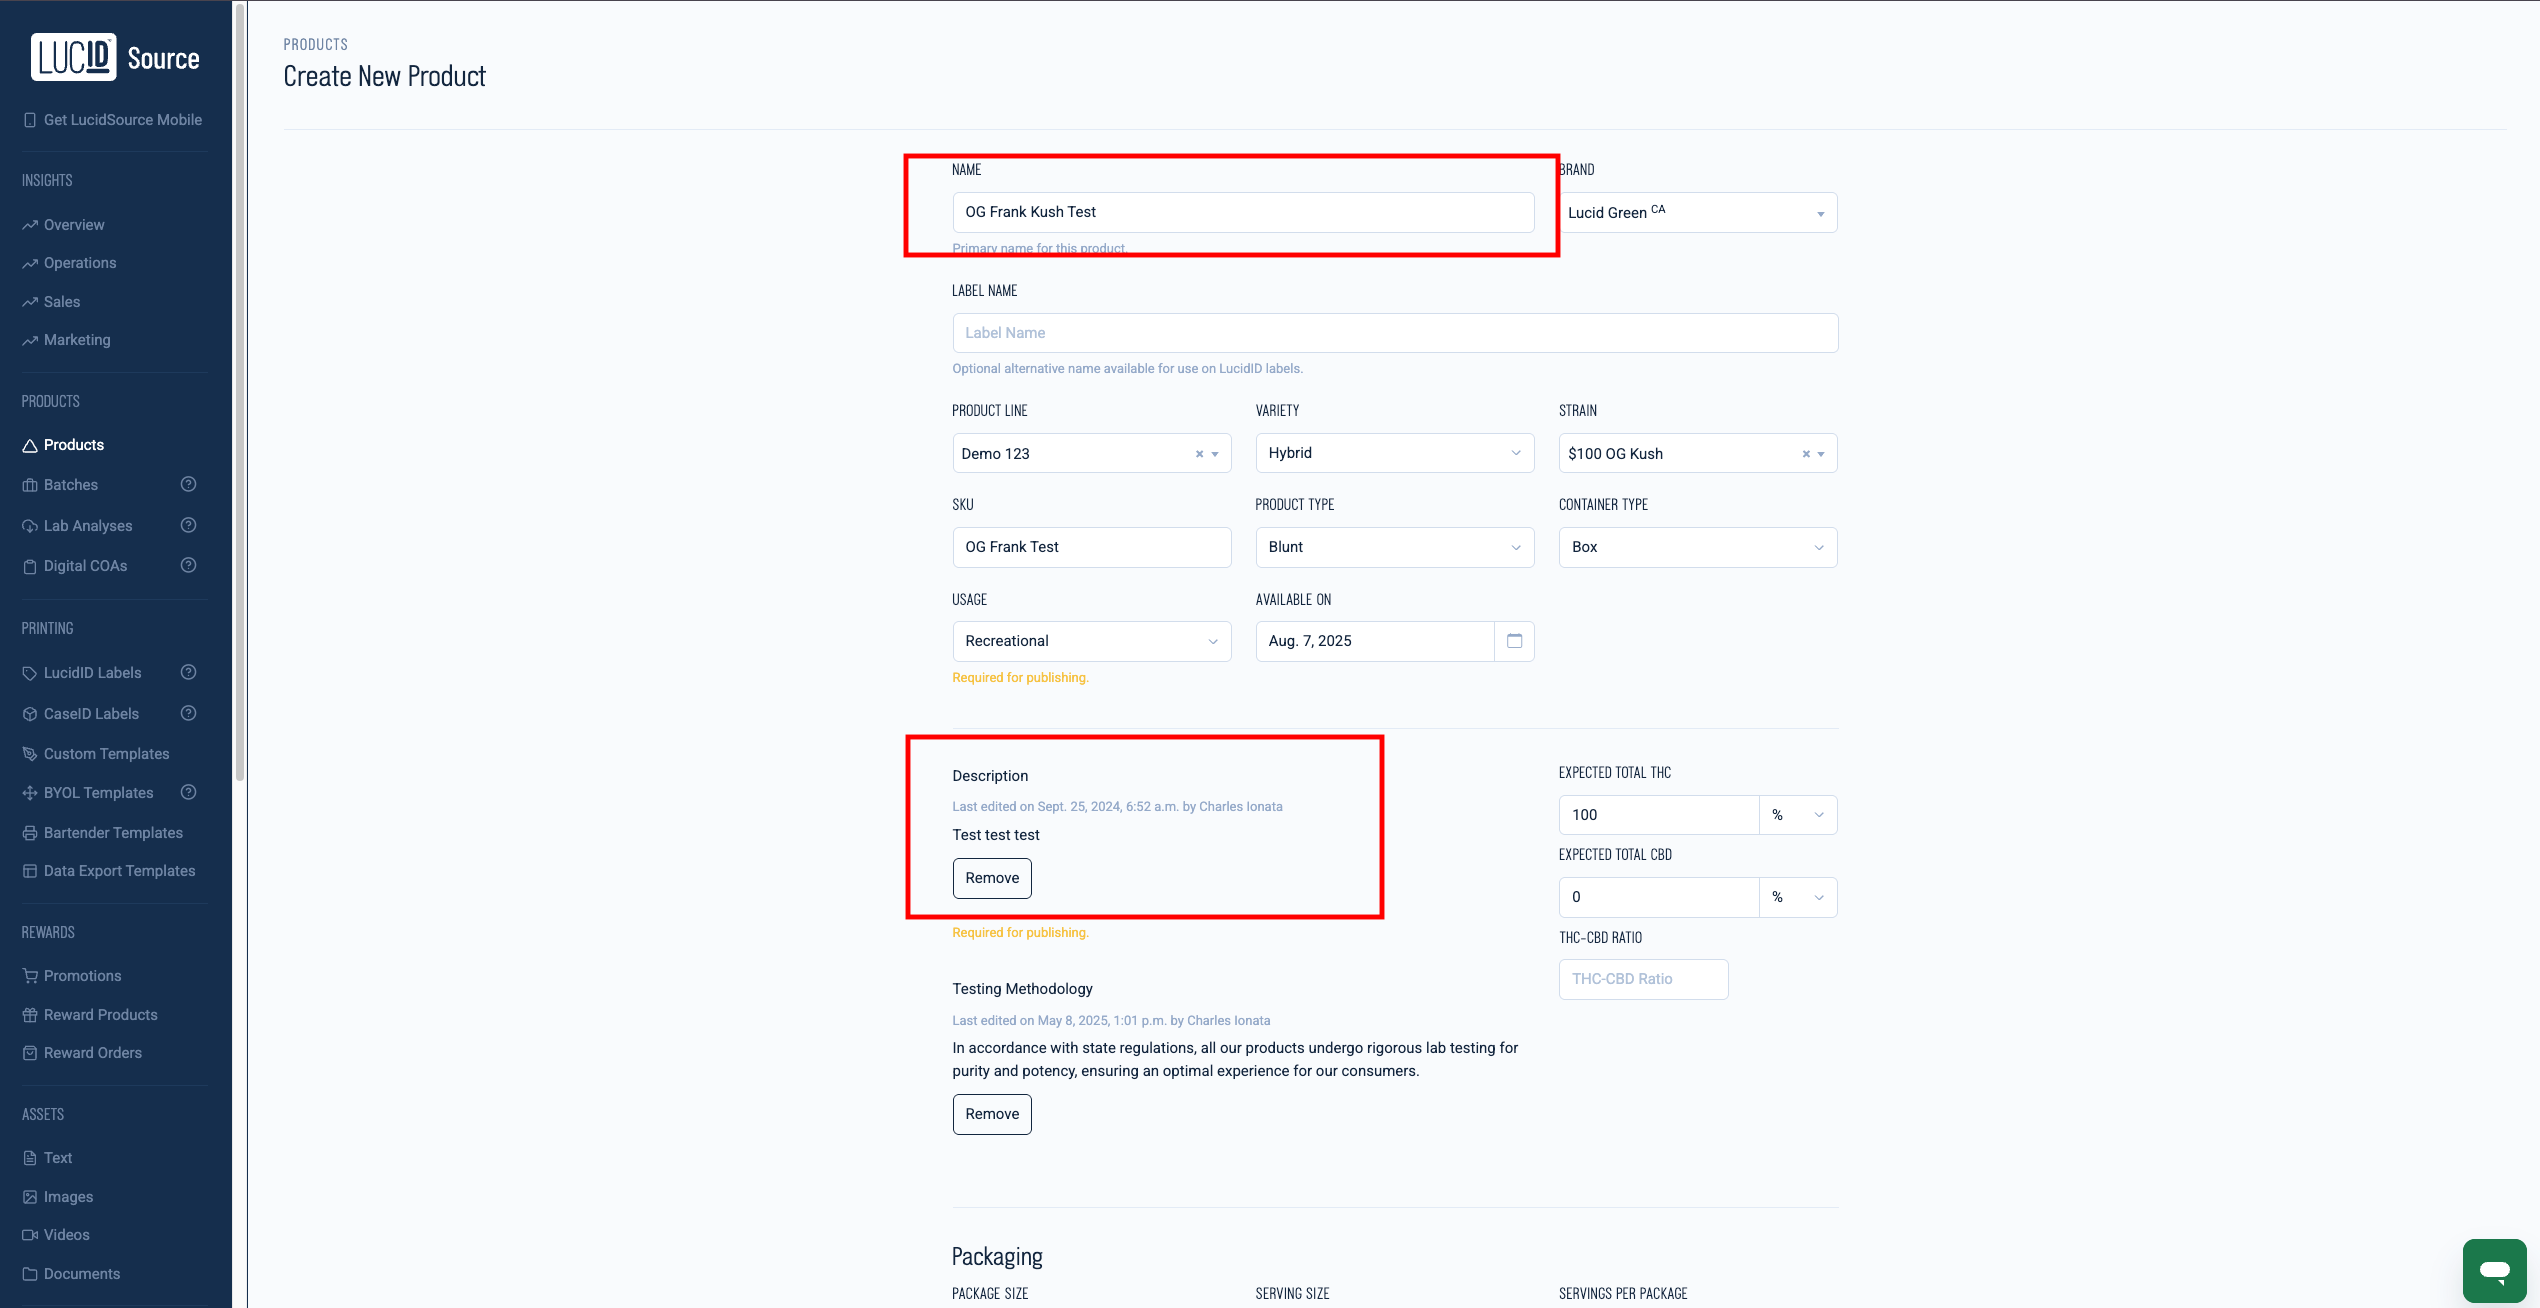Click help icon beside Digital COAs
This screenshot has width=2540, height=1308.
[188, 565]
